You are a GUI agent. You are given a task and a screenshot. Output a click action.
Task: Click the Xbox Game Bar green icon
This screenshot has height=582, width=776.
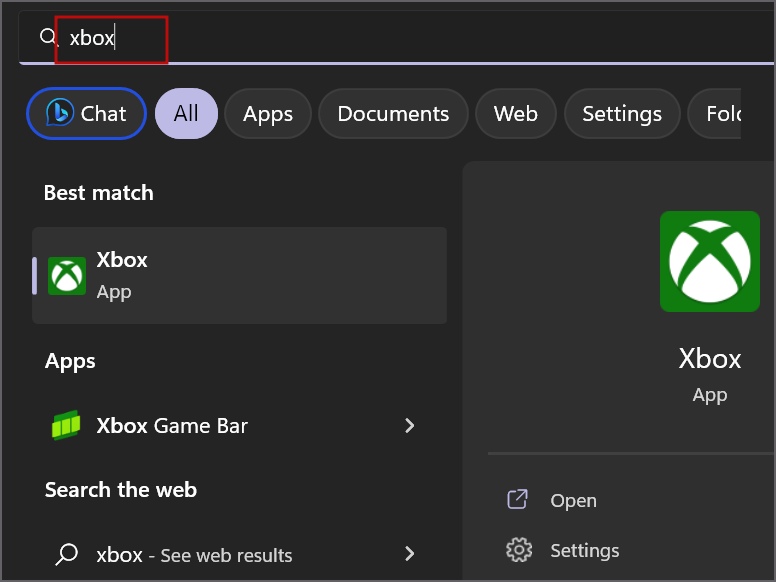tap(66, 425)
